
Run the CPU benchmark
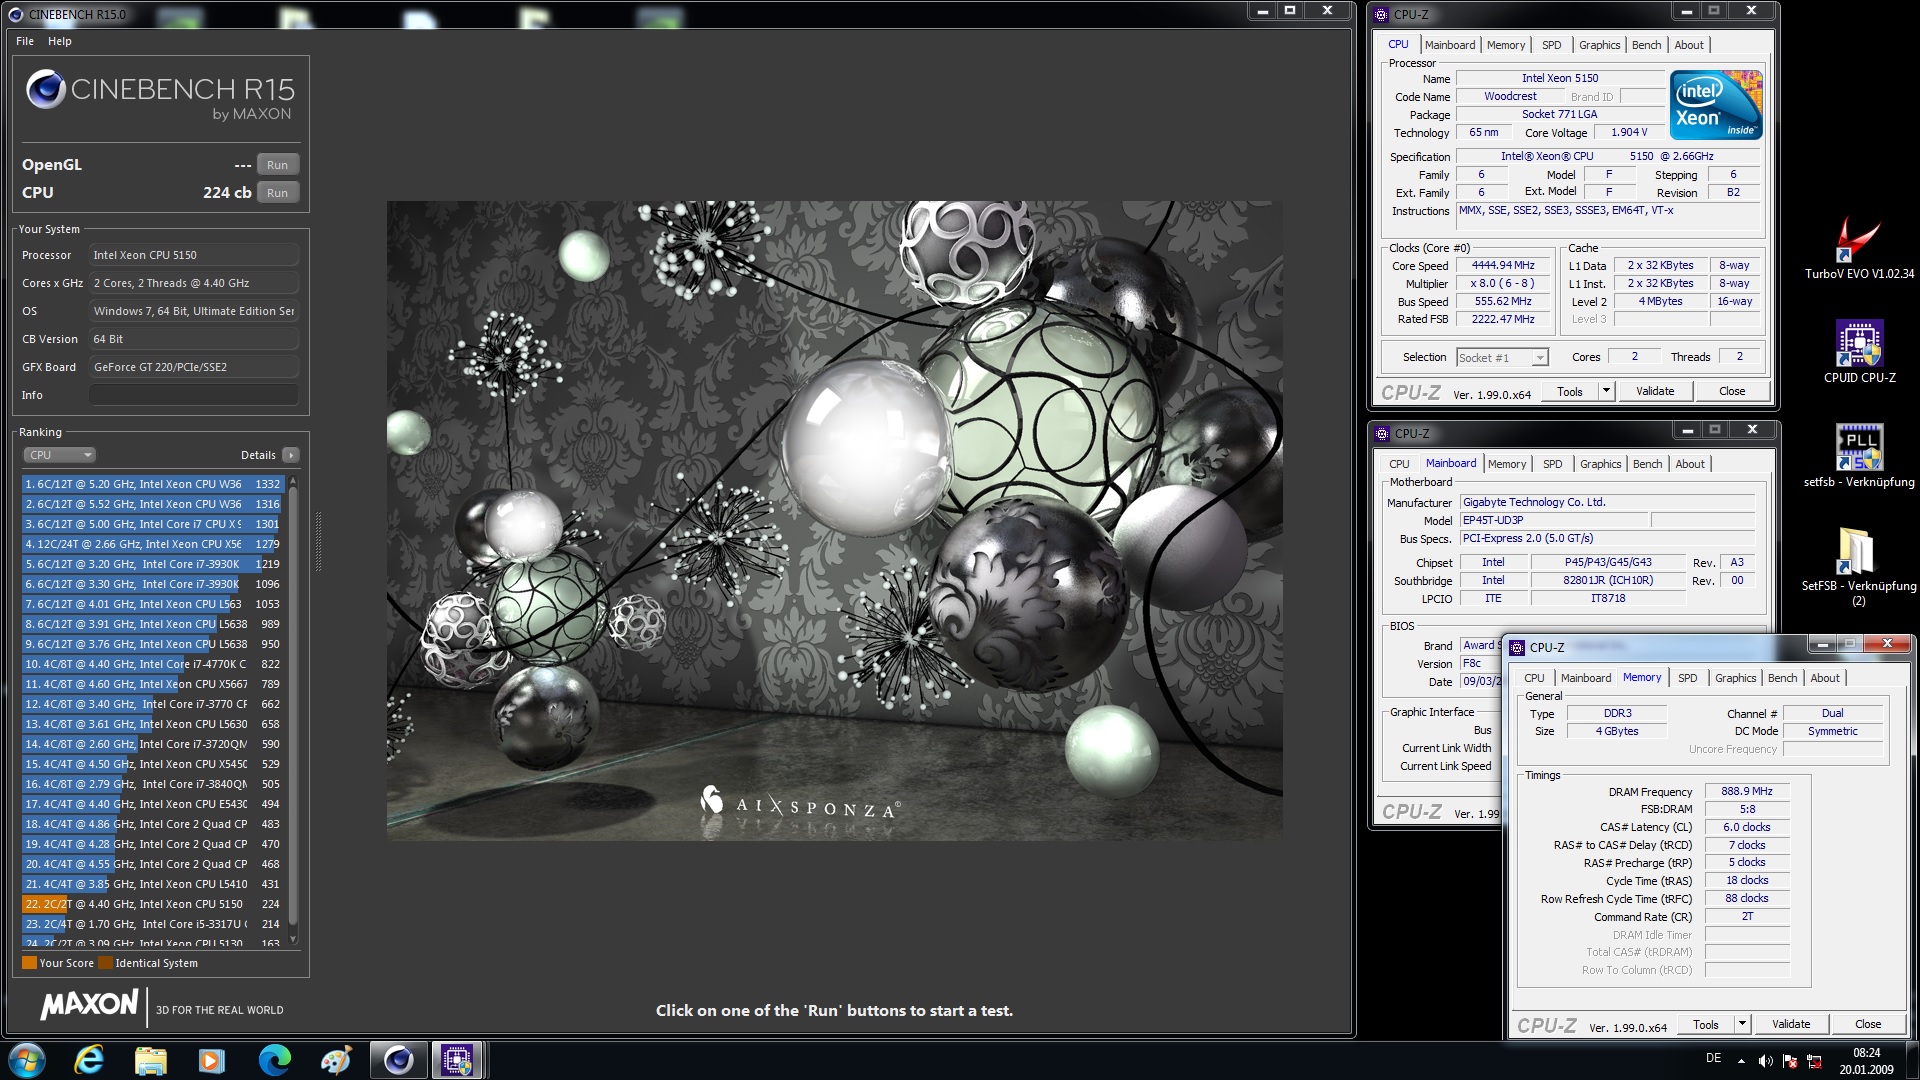278,193
